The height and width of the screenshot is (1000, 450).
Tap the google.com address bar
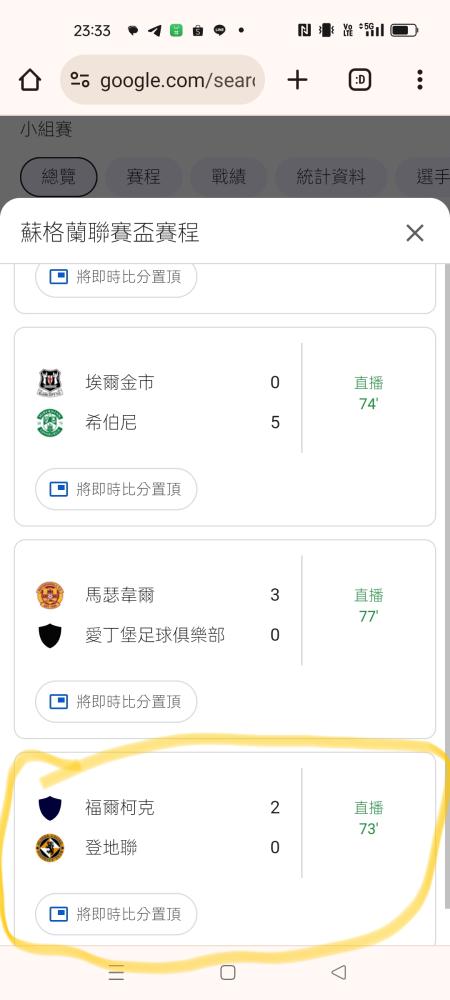click(163, 80)
